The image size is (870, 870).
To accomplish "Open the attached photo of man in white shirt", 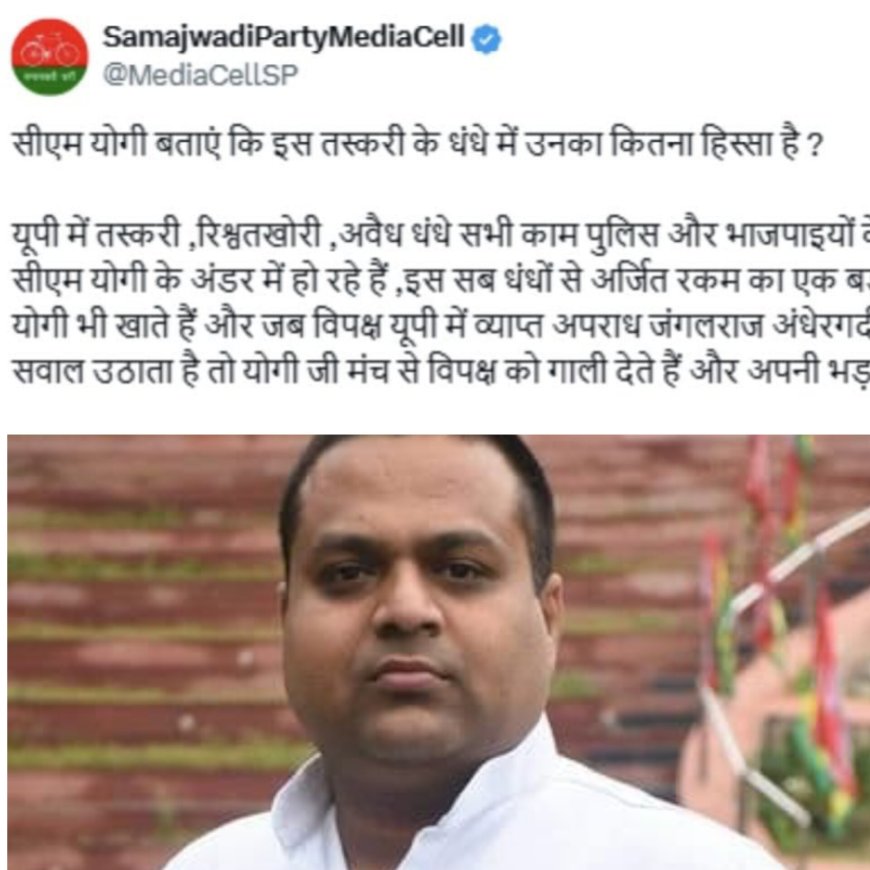I will (x=438, y=652).
